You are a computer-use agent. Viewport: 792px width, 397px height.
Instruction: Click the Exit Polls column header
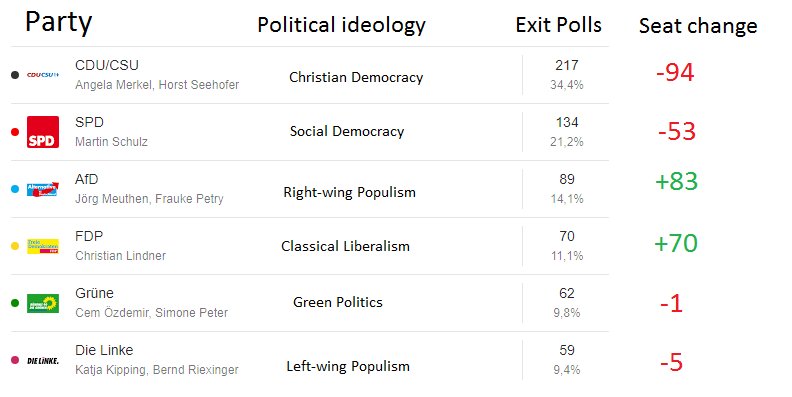point(559,25)
